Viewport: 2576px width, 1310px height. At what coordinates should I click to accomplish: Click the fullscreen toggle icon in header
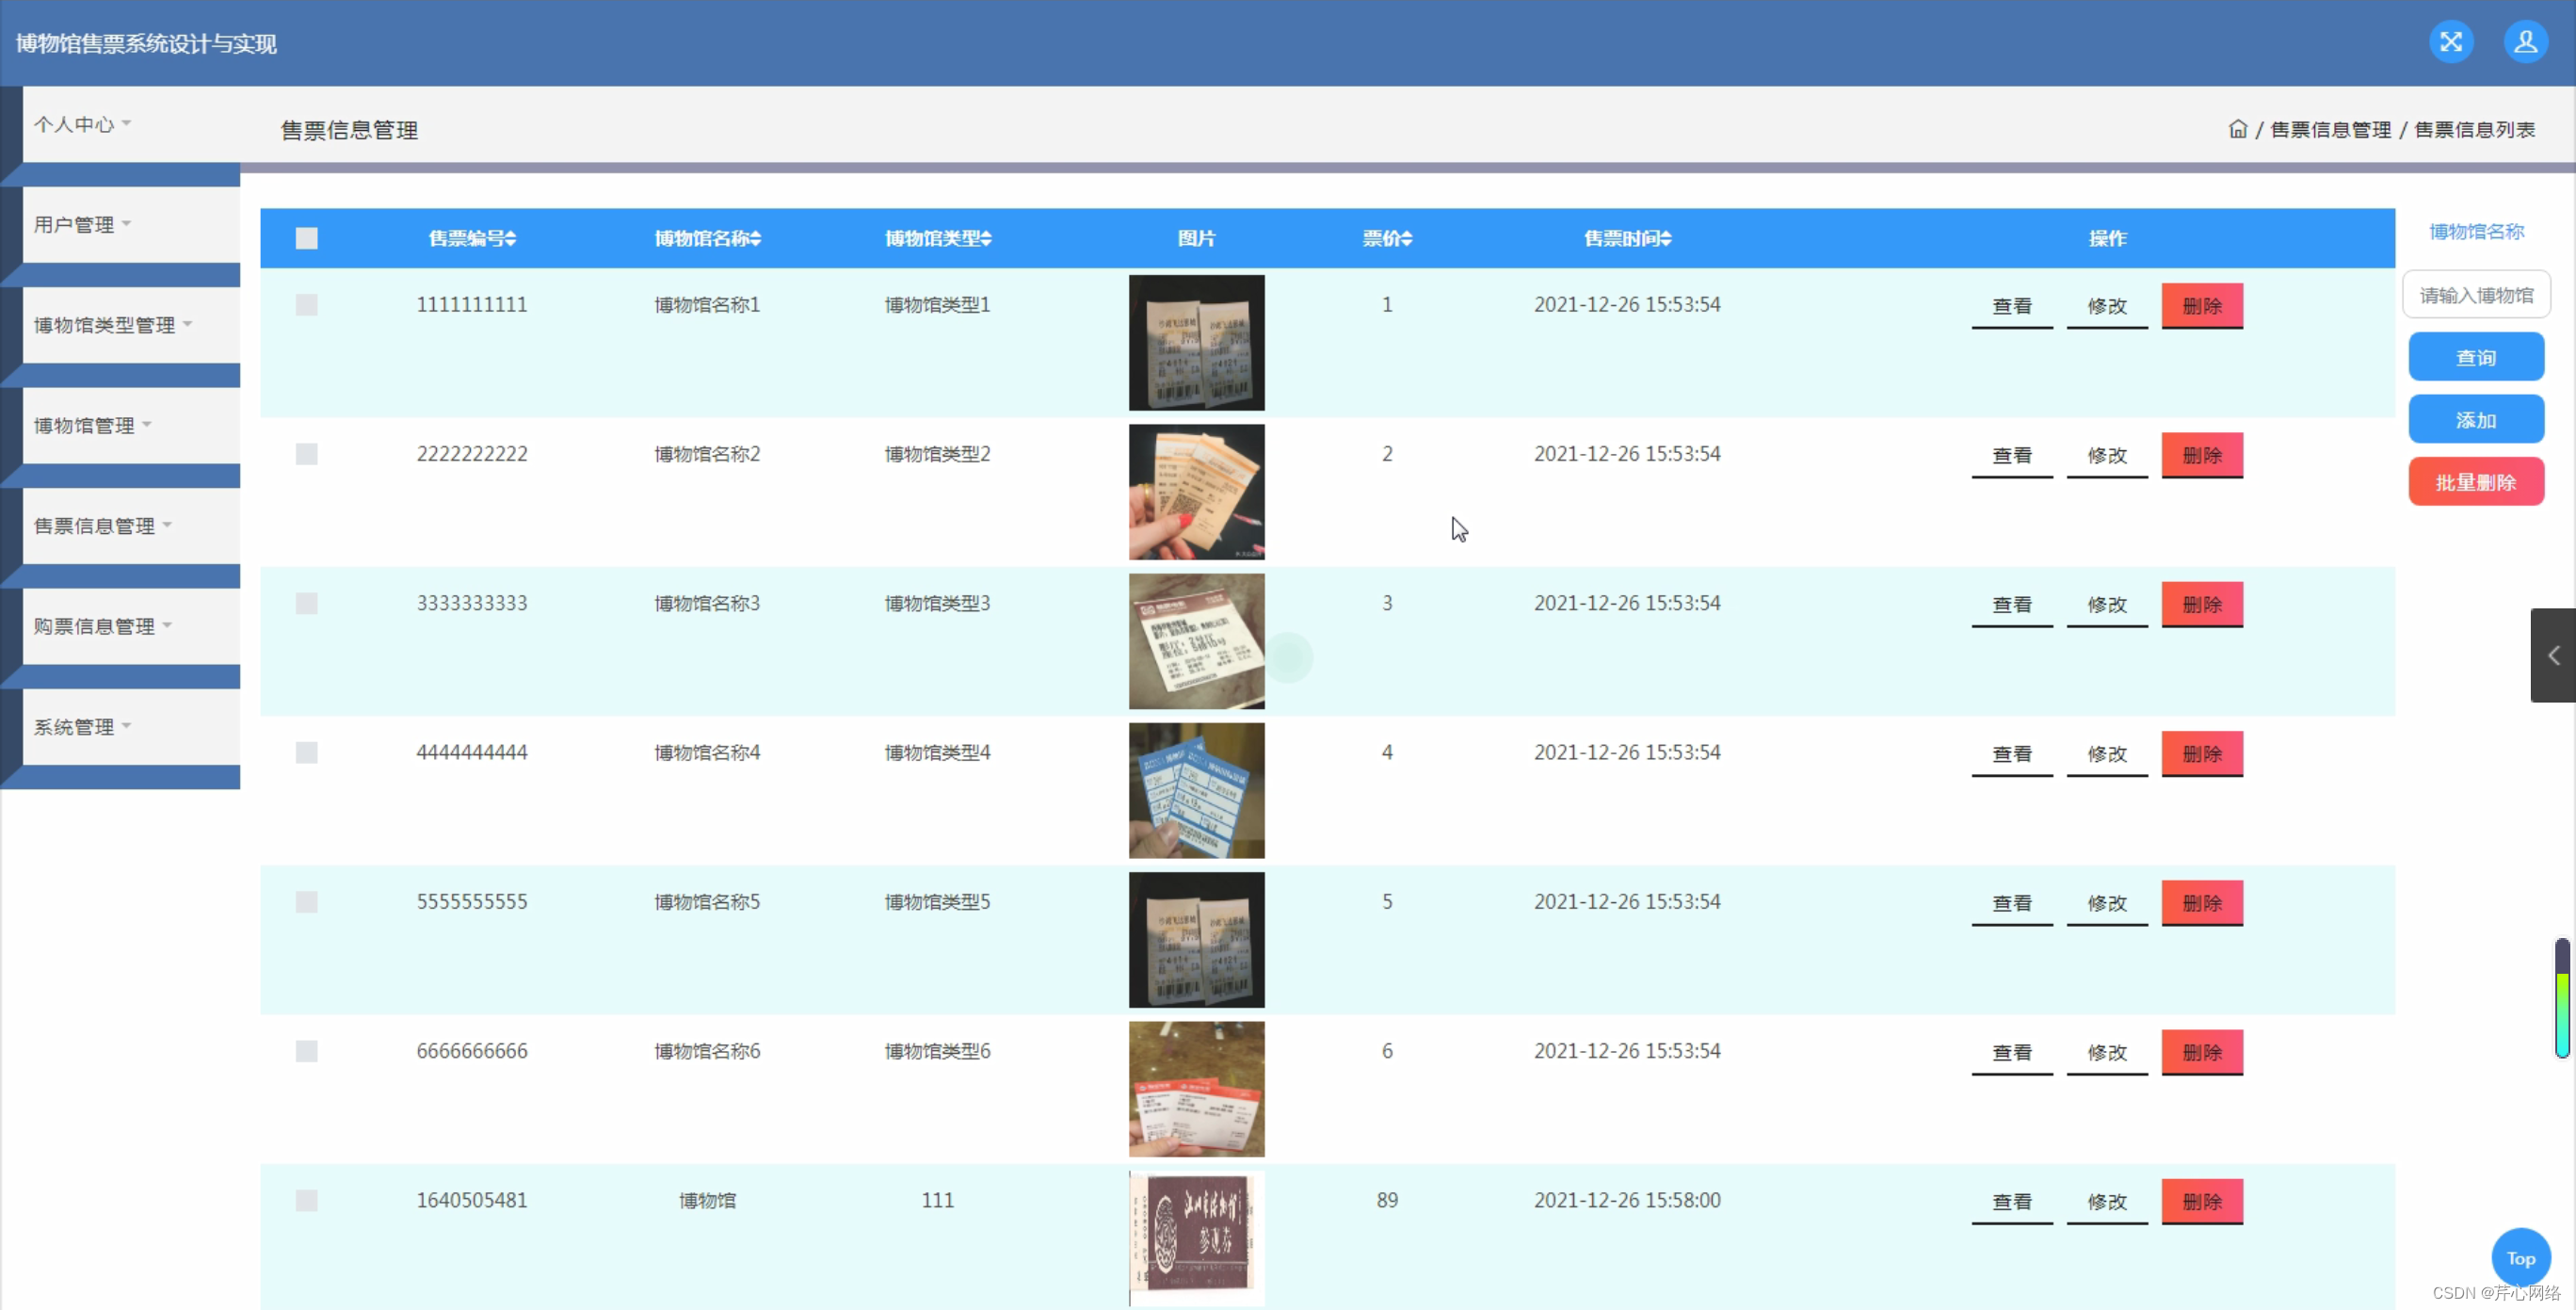[2450, 42]
